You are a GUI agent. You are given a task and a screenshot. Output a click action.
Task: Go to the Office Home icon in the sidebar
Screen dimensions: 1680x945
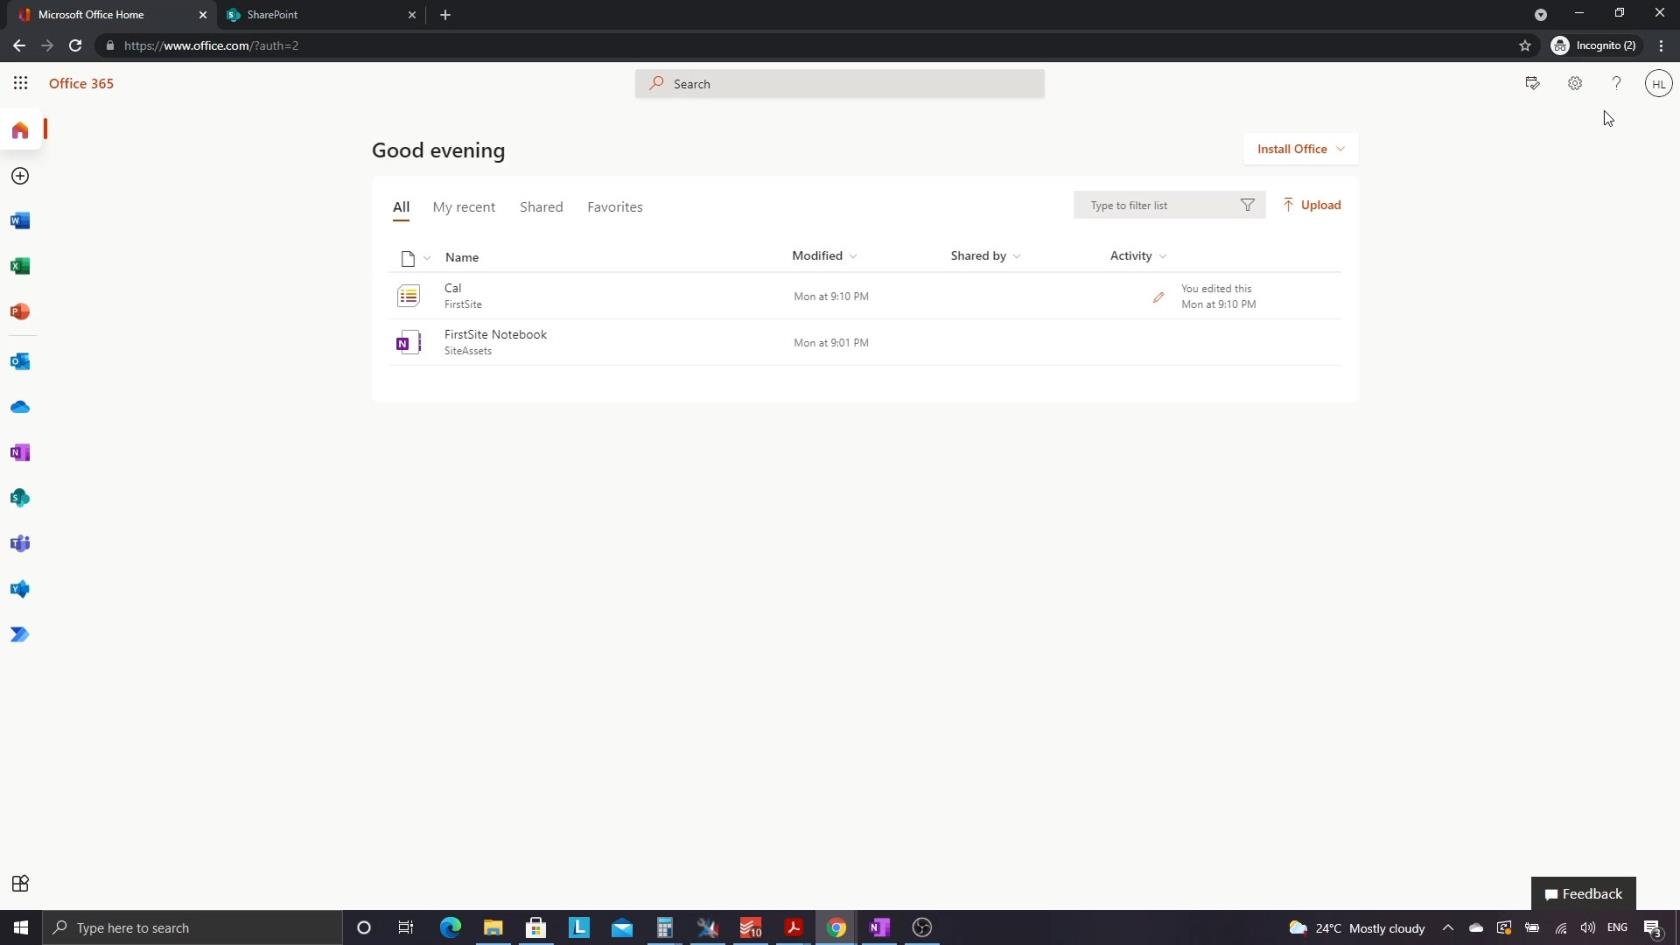pos(20,130)
